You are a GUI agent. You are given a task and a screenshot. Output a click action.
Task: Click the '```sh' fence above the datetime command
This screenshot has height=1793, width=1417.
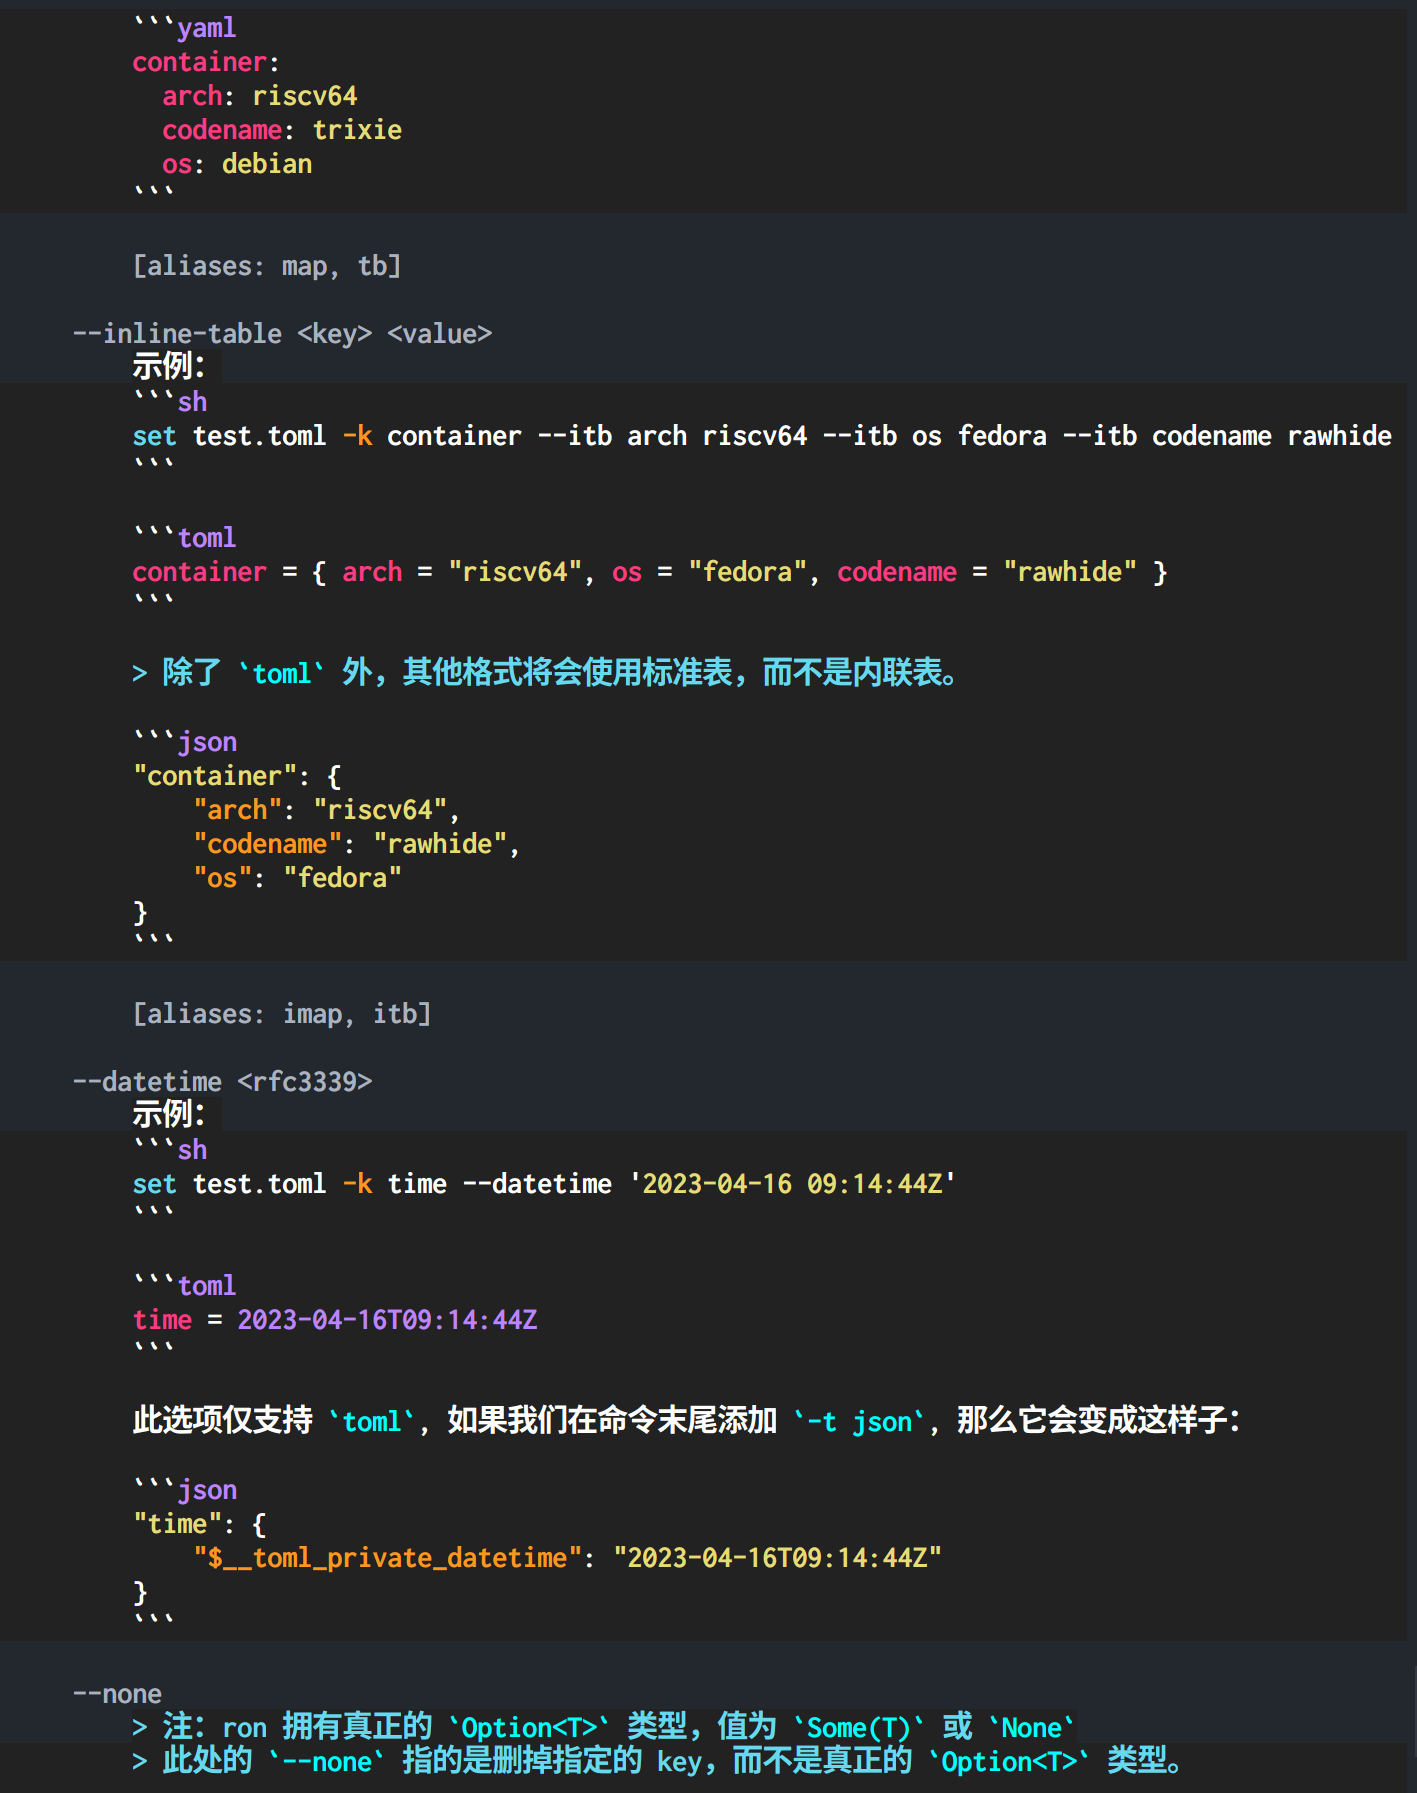[x=170, y=1150]
